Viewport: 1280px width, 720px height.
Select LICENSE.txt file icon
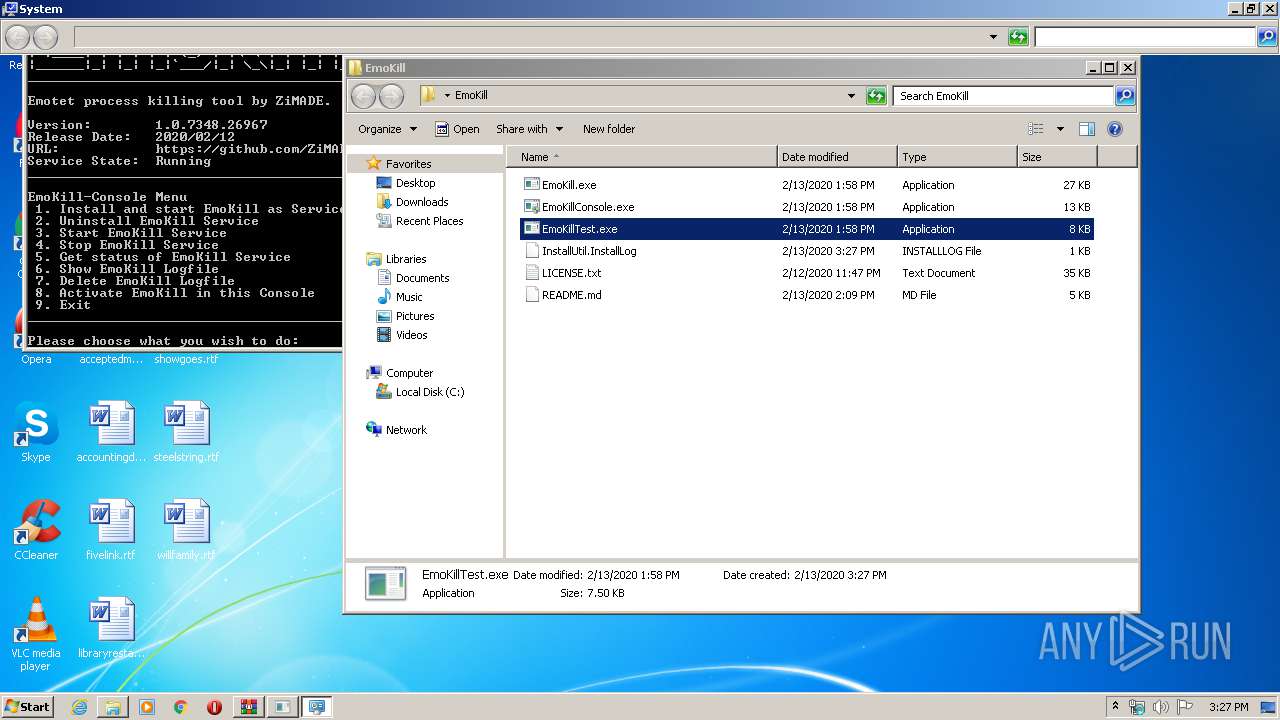tap(532, 273)
